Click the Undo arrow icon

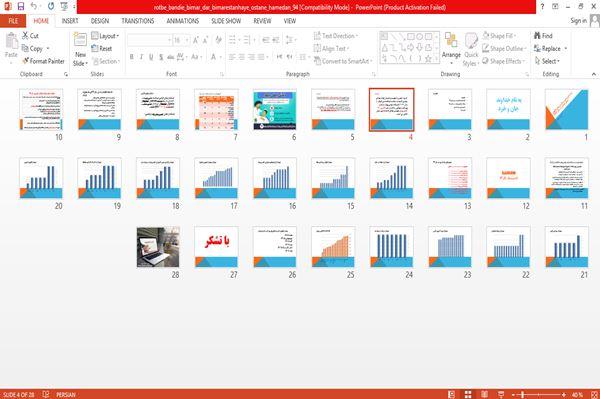pos(34,7)
